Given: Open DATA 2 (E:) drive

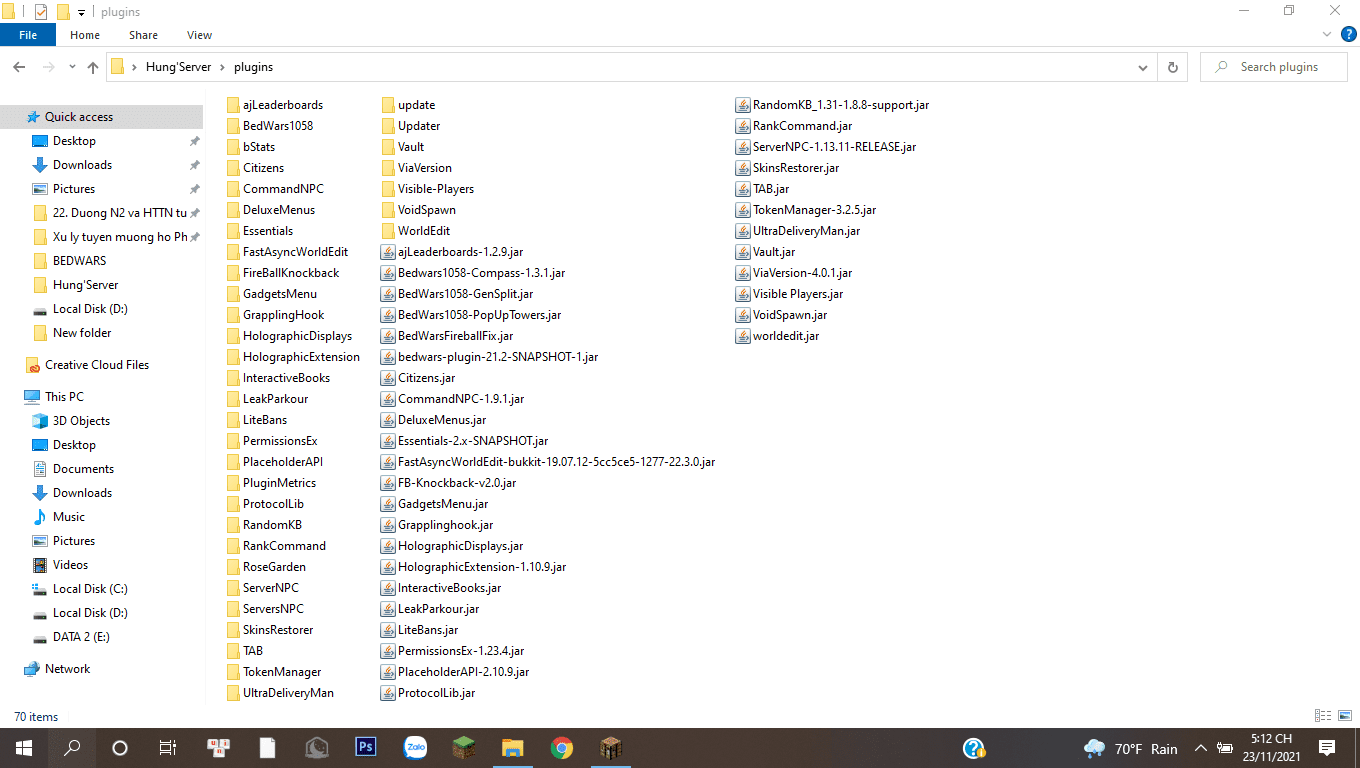Looking at the screenshot, I should coord(81,637).
